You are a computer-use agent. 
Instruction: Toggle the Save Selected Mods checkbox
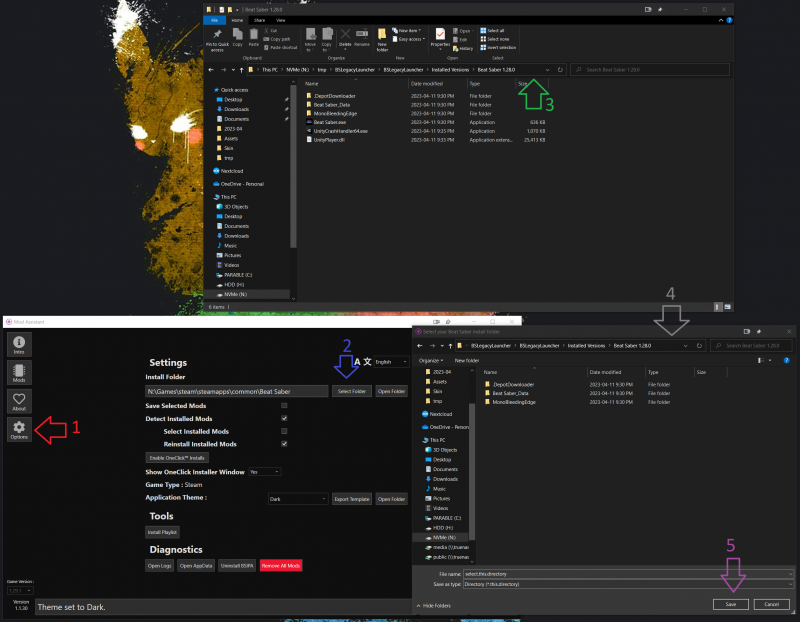pos(284,406)
